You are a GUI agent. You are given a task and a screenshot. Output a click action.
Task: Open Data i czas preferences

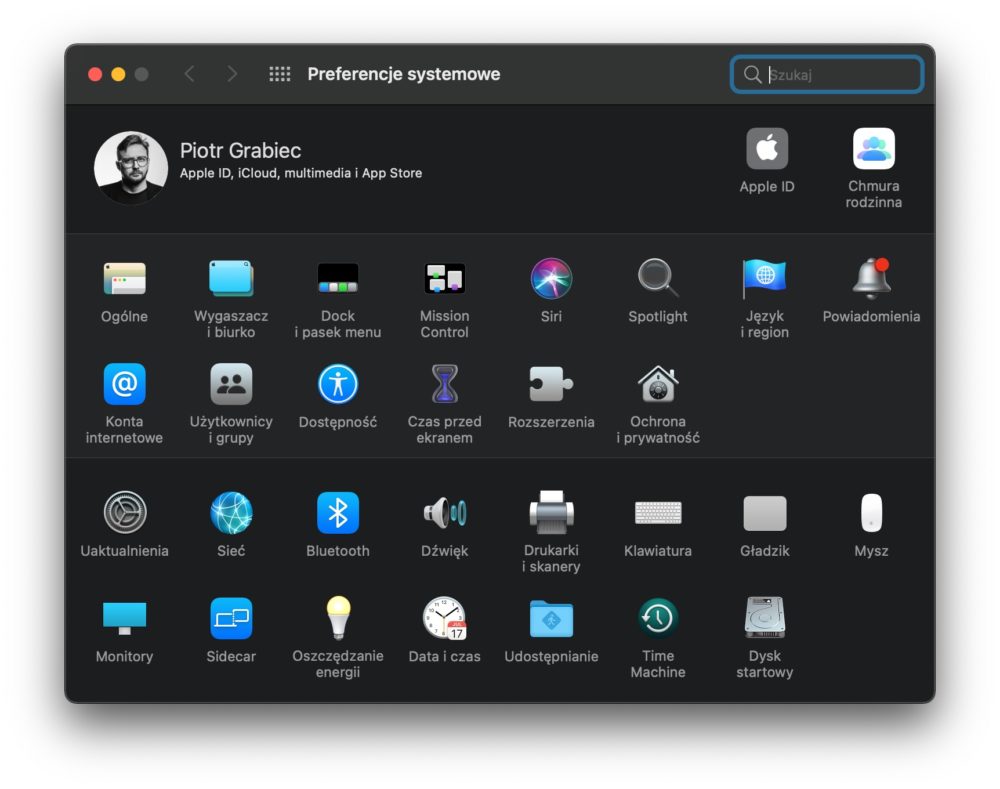pyautogui.click(x=445, y=617)
